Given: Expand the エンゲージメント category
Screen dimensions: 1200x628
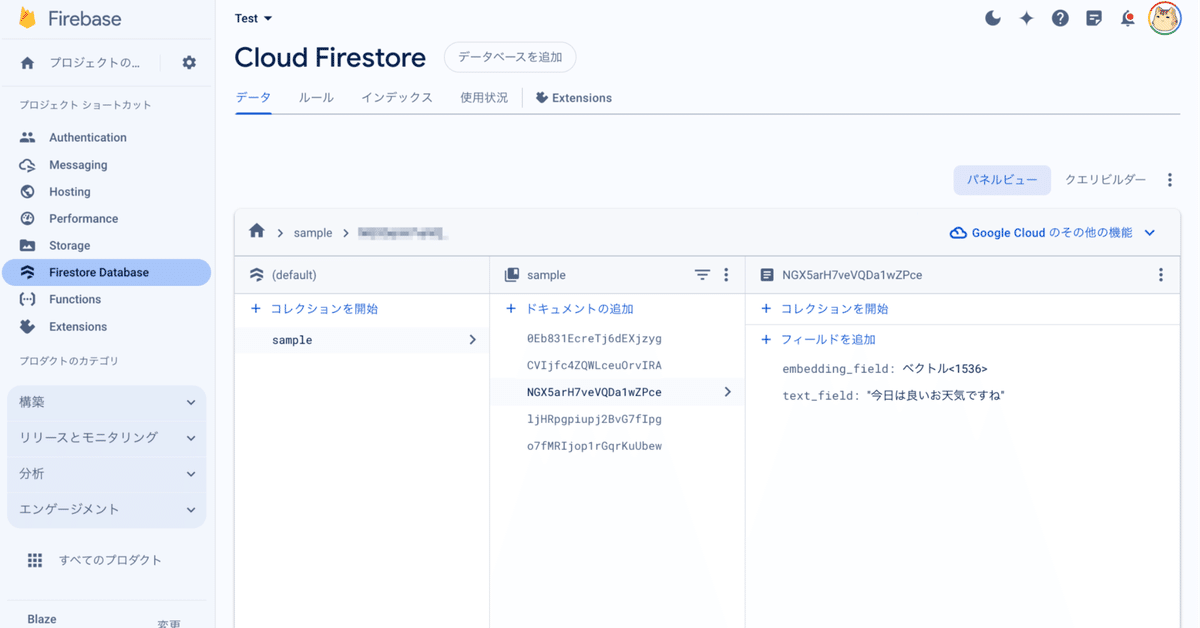Looking at the screenshot, I should [107, 510].
